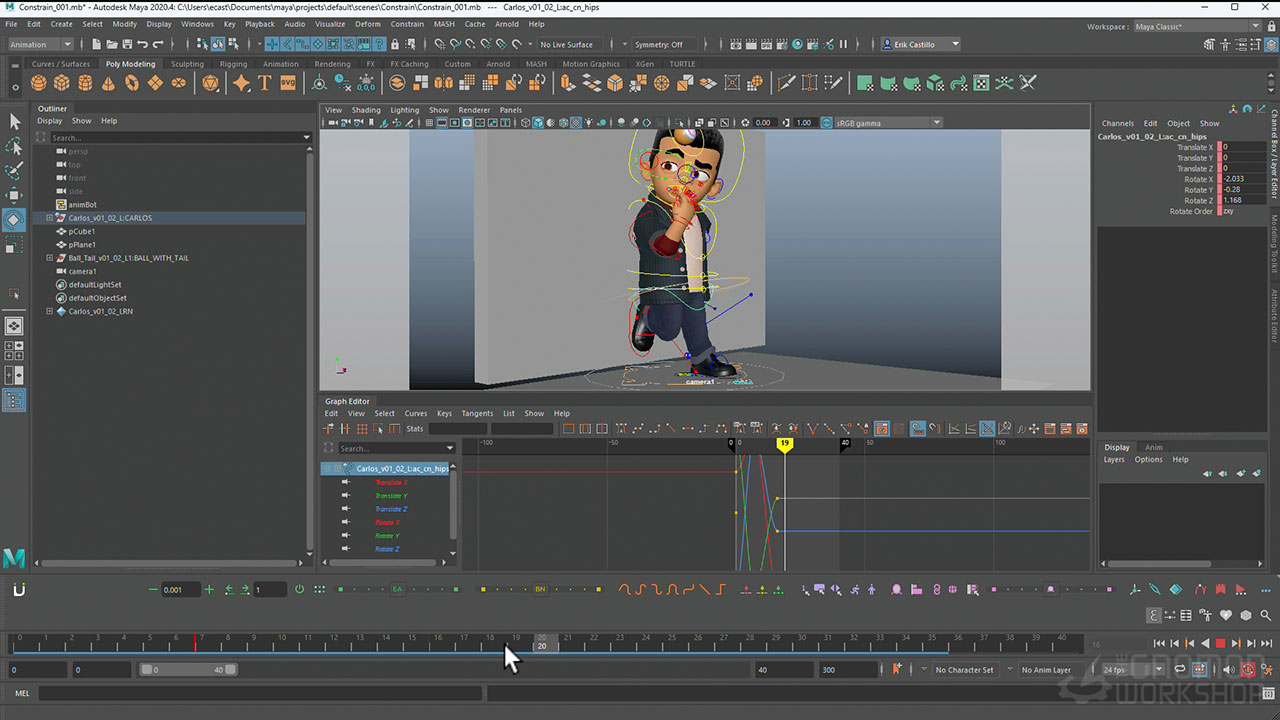Open the Polygon Cone shelf tool

tap(109, 84)
